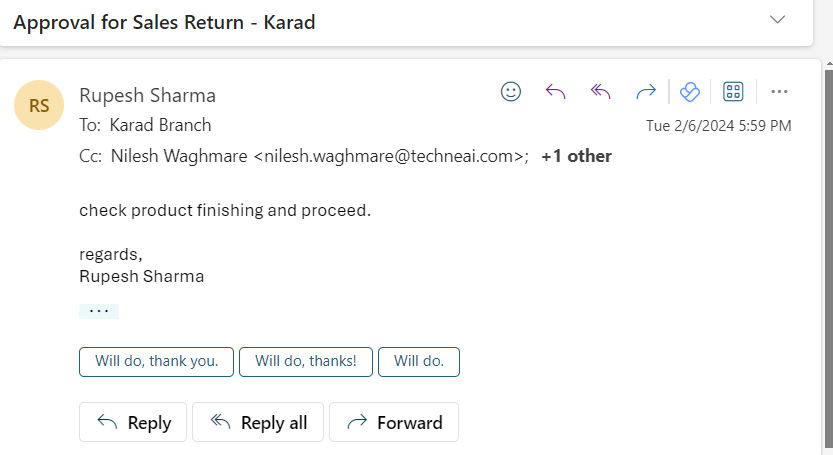Expand the +1 other Cc recipients
Image resolution: width=833 pixels, height=455 pixels.
point(576,156)
